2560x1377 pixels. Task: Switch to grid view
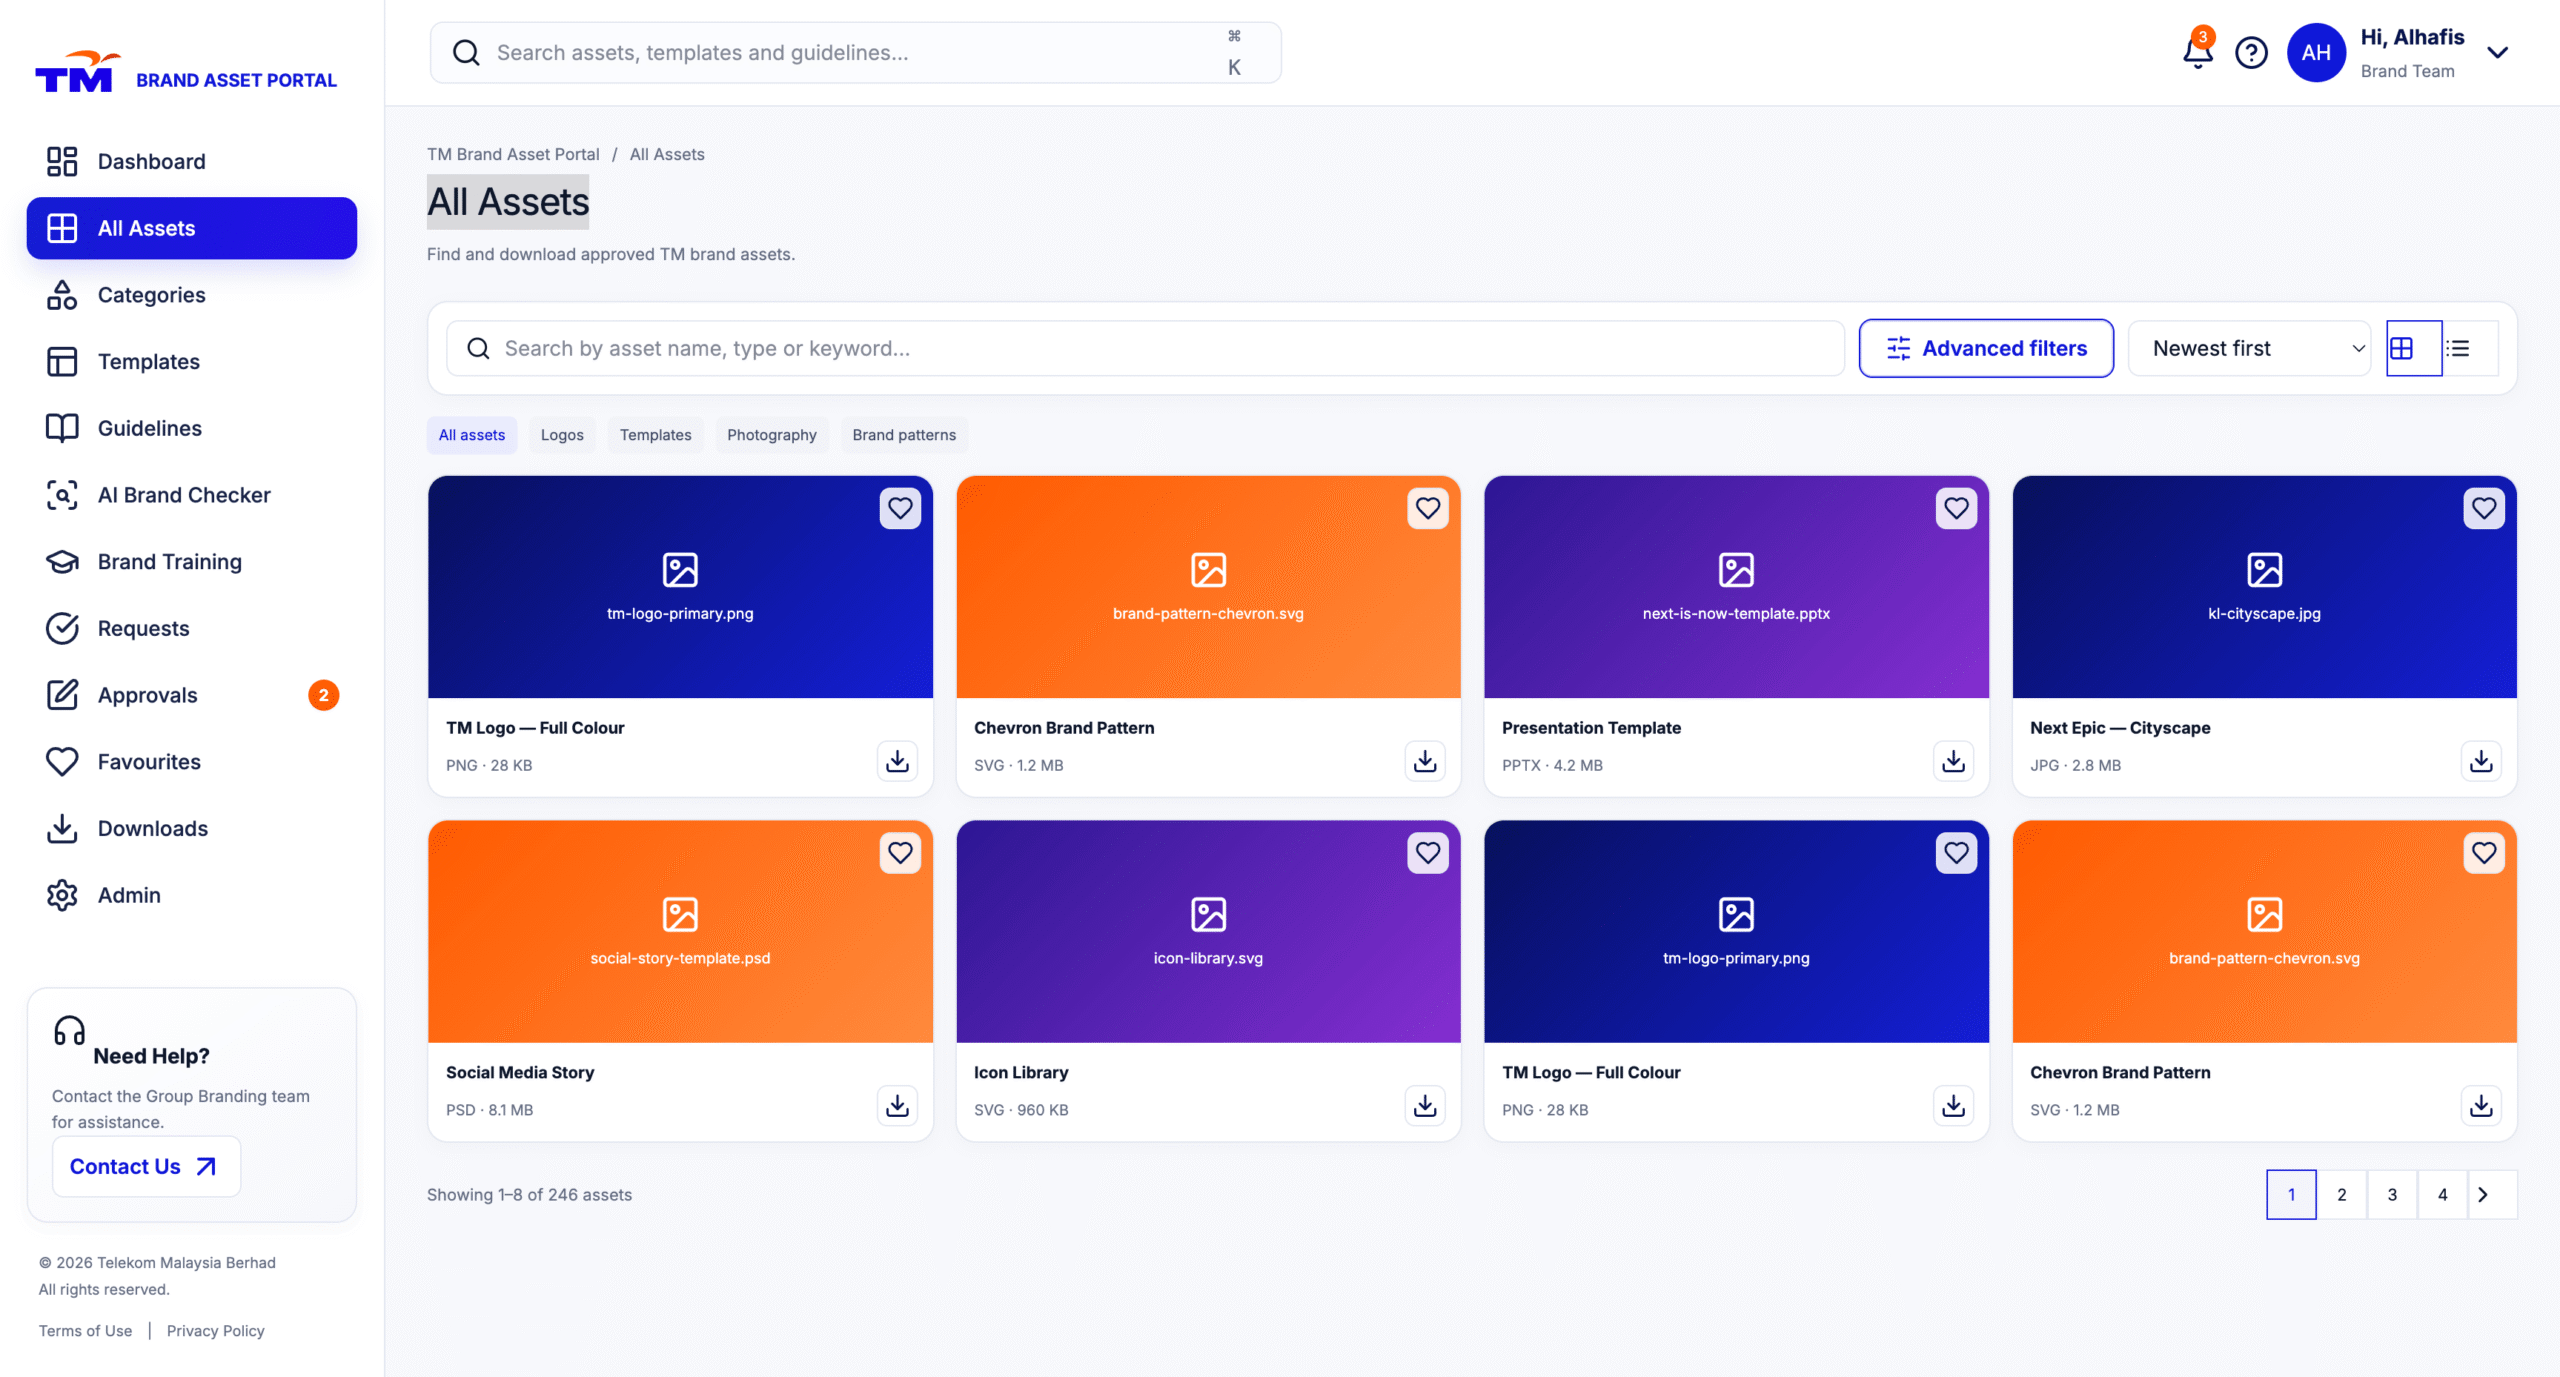[x=2414, y=348]
